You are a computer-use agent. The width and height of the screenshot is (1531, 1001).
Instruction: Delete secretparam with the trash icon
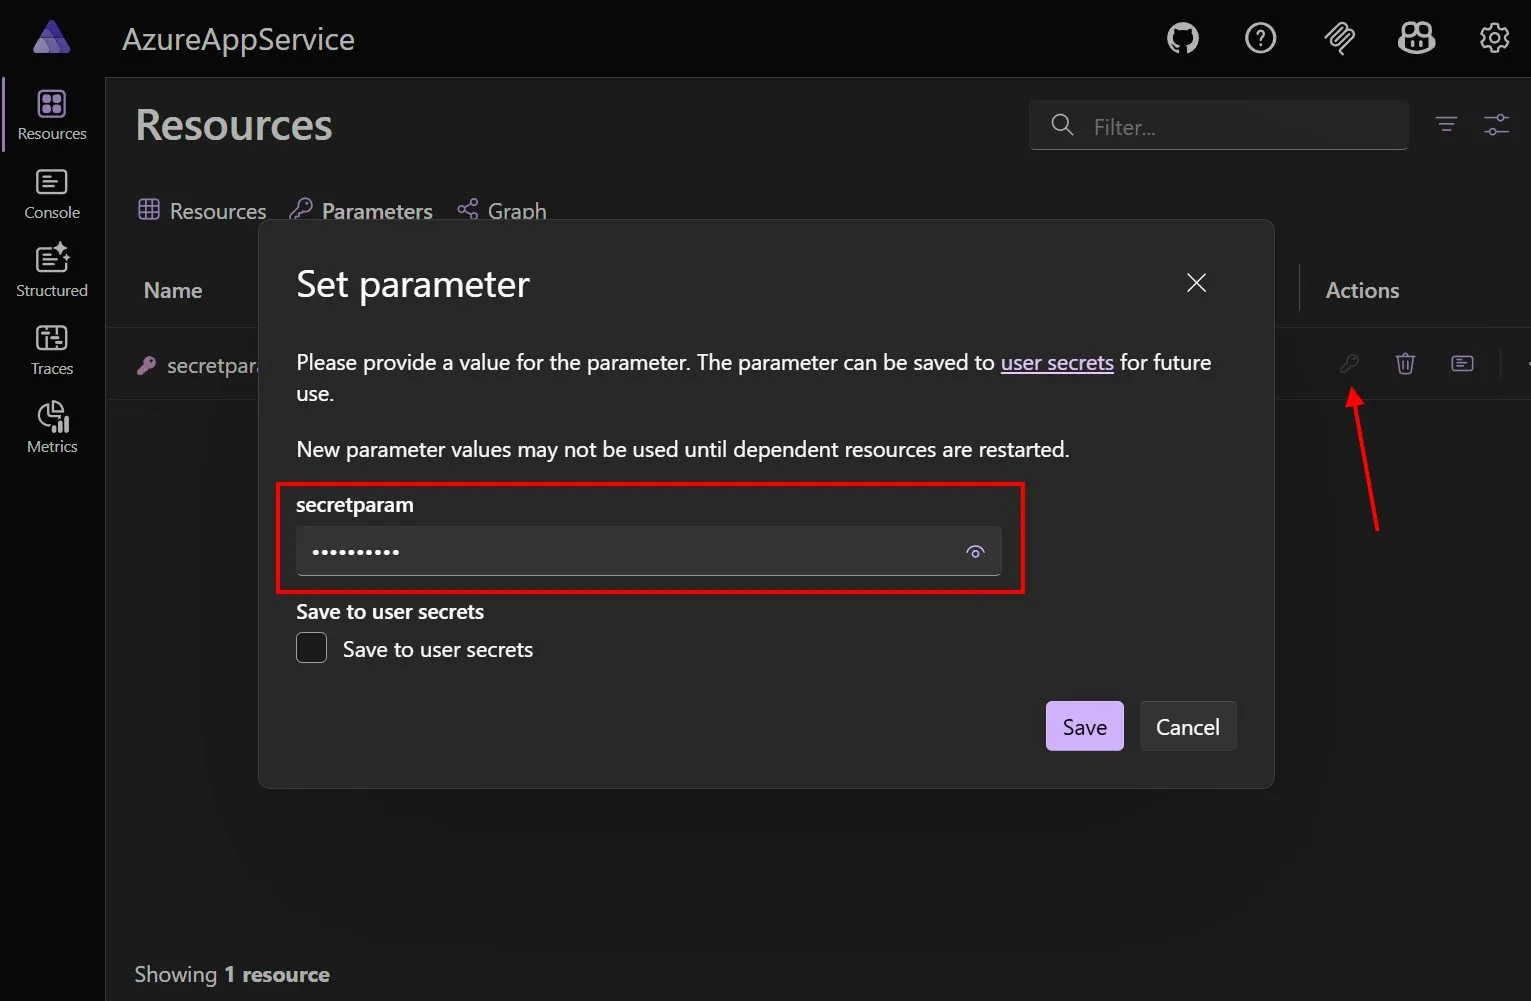click(x=1405, y=363)
